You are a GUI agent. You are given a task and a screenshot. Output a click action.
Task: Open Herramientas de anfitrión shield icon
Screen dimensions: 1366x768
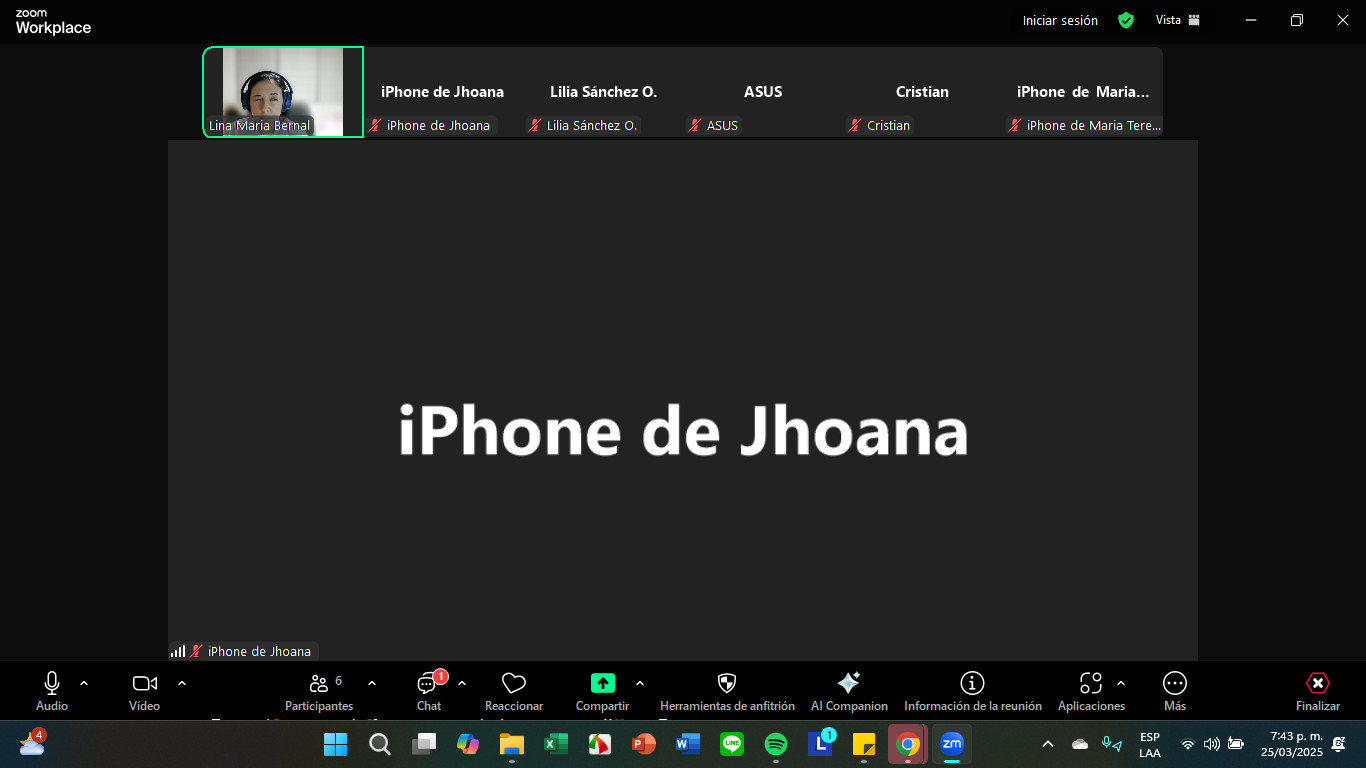point(727,684)
